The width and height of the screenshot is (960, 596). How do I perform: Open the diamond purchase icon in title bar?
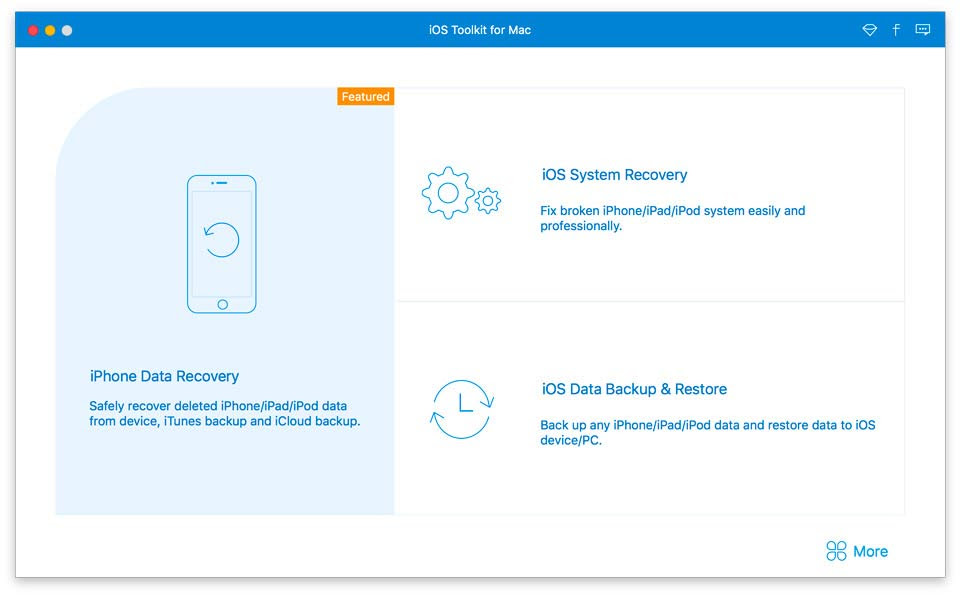pyautogui.click(x=869, y=30)
